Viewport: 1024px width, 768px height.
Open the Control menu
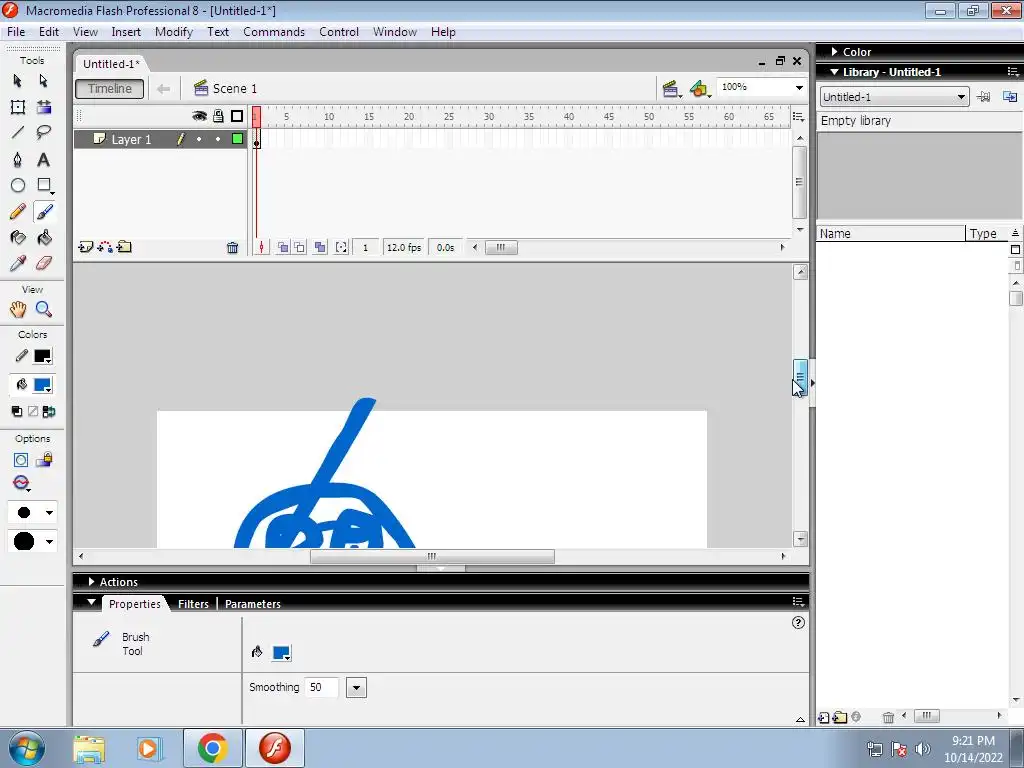point(339,32)
